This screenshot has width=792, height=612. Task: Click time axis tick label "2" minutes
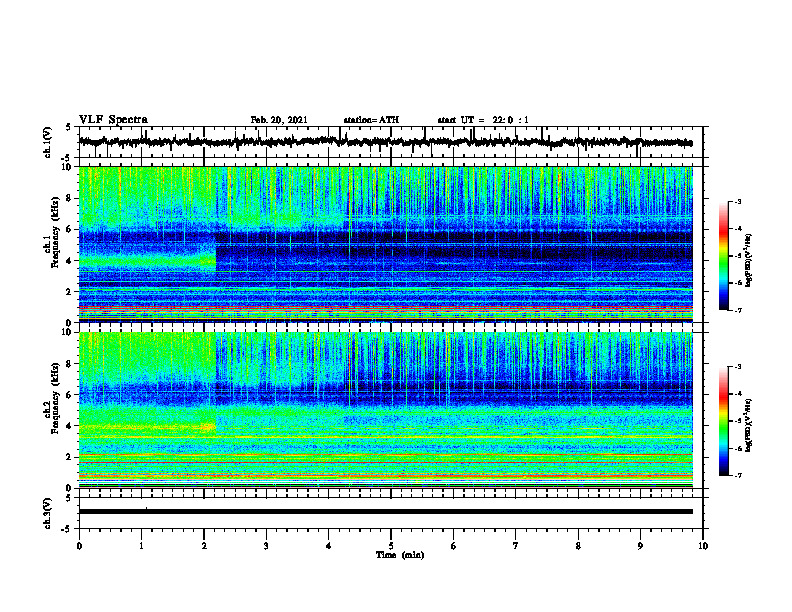204,546
